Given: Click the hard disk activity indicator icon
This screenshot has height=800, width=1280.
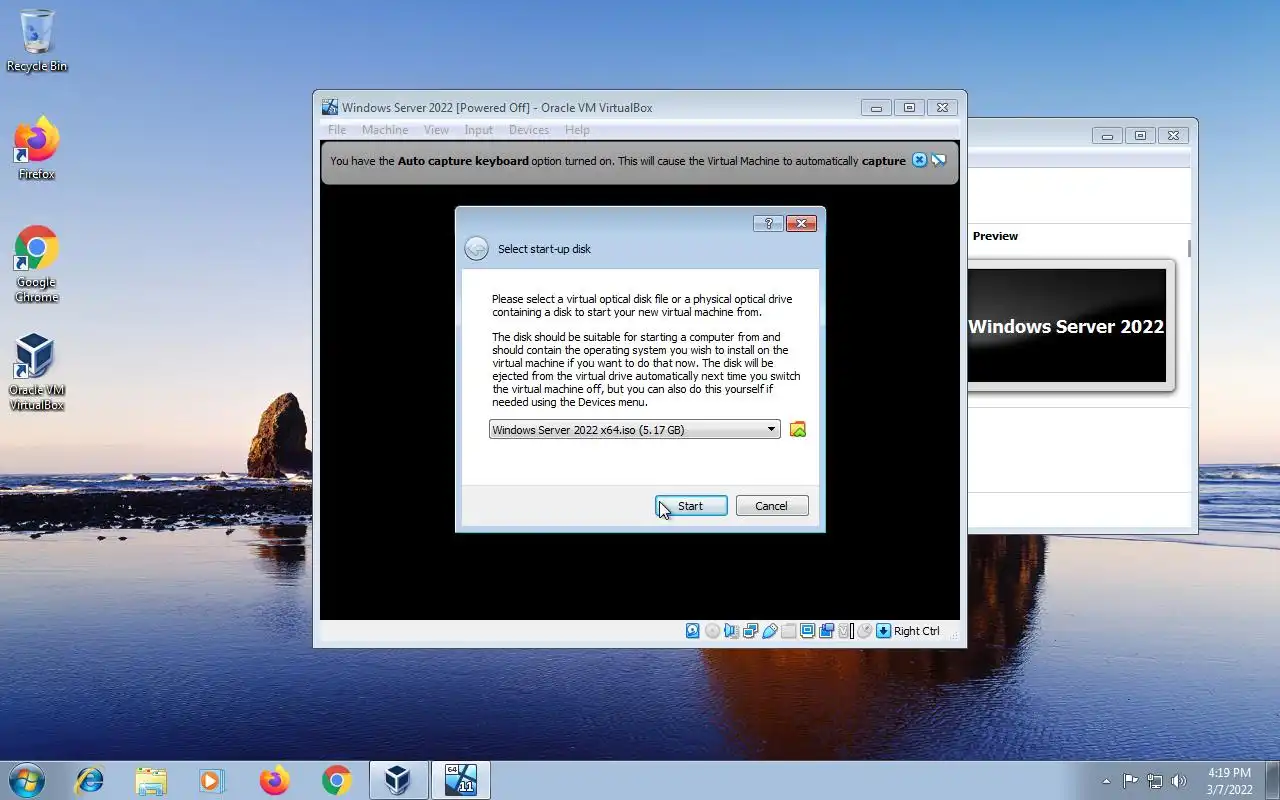Looking at the screenshot, I should point(692,631).
